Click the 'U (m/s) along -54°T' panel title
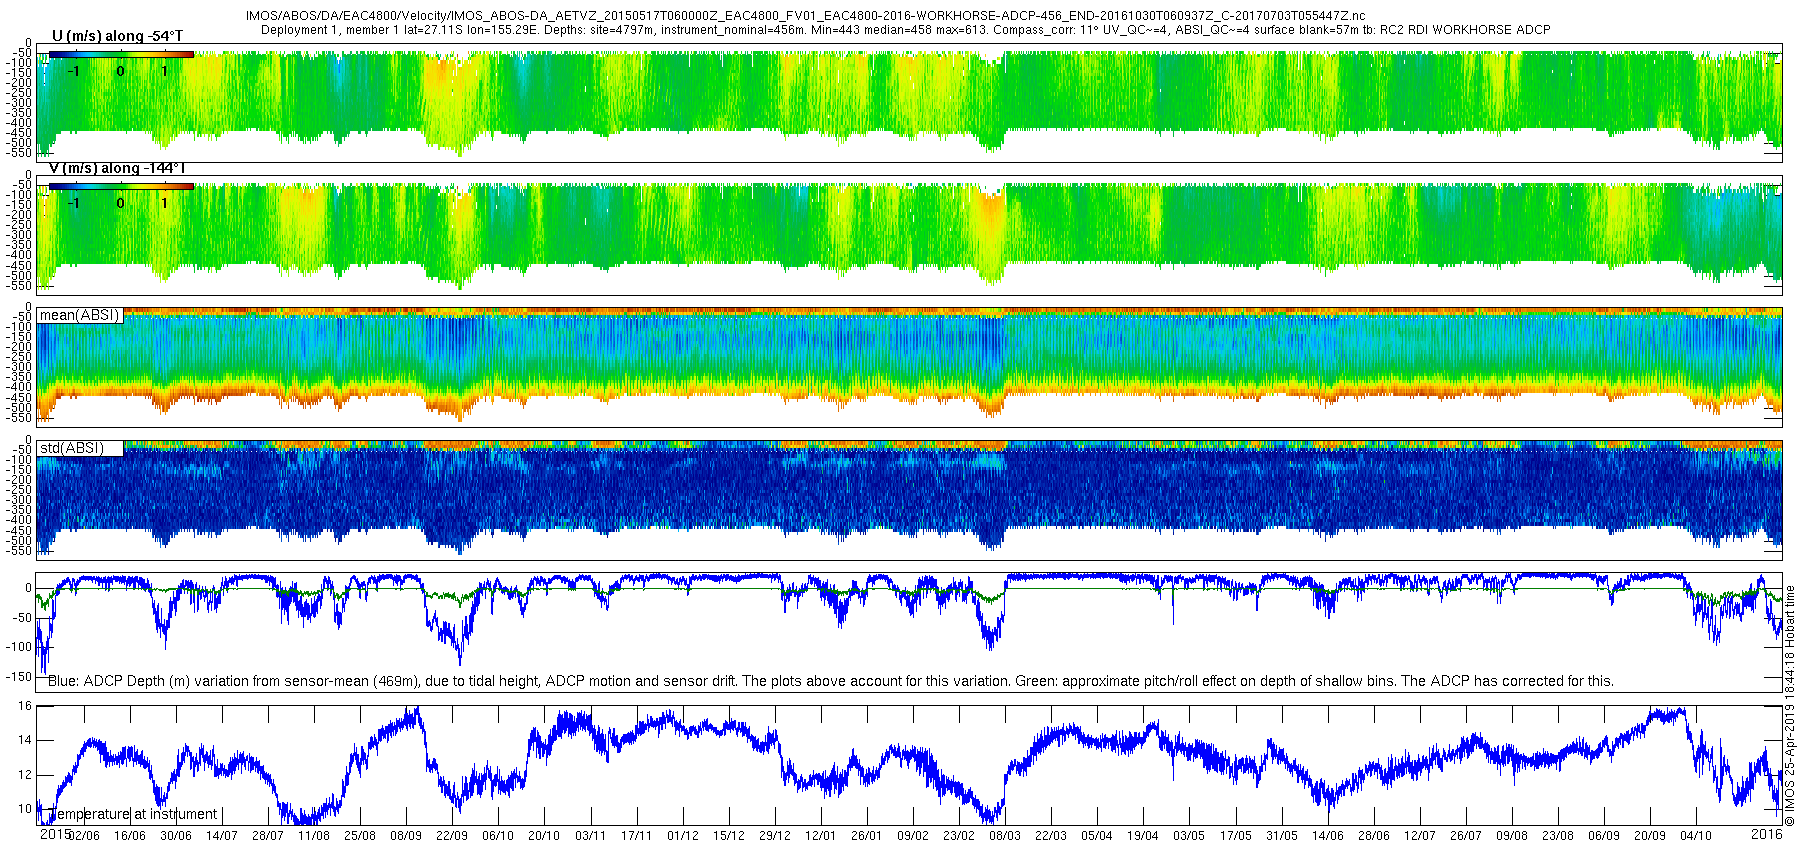 pos(117,36)
